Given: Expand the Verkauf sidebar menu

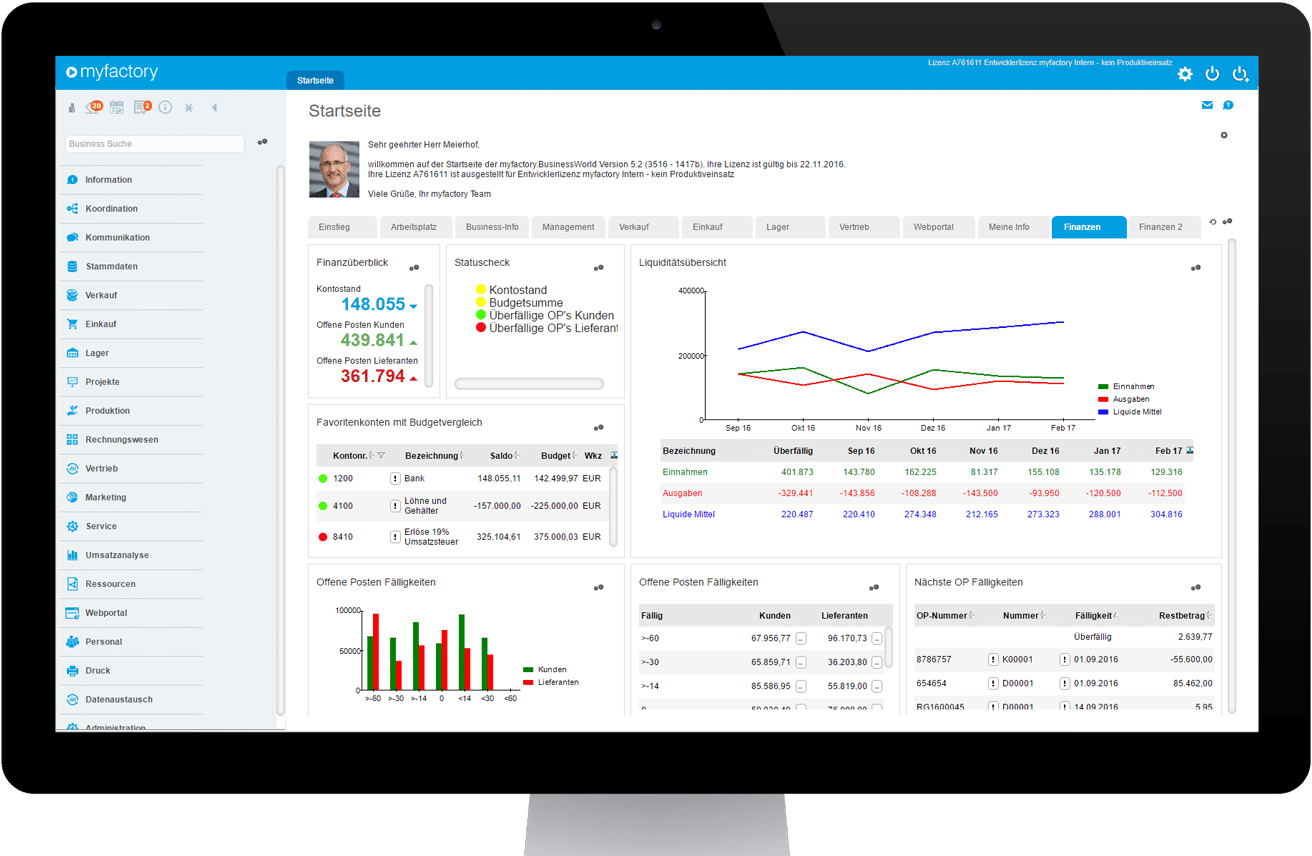Looking at the screenshot, I should tap(101, 296).
